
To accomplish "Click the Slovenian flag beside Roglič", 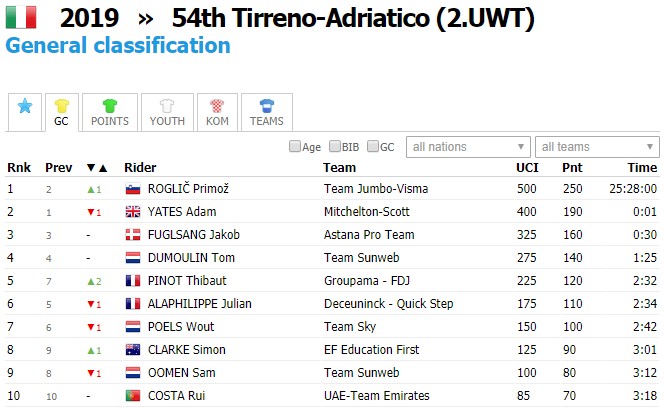I will (x=131, y=189).
